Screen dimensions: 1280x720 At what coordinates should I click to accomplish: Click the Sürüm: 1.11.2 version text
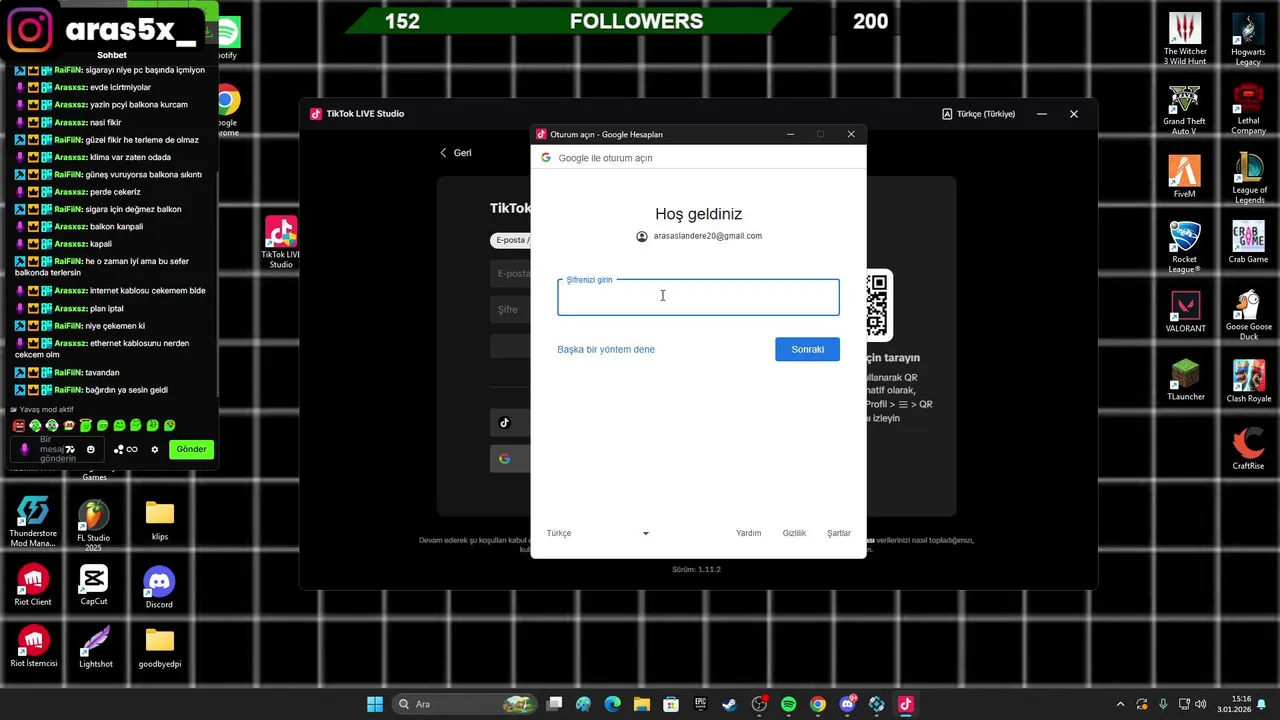[x=696, y=569]
